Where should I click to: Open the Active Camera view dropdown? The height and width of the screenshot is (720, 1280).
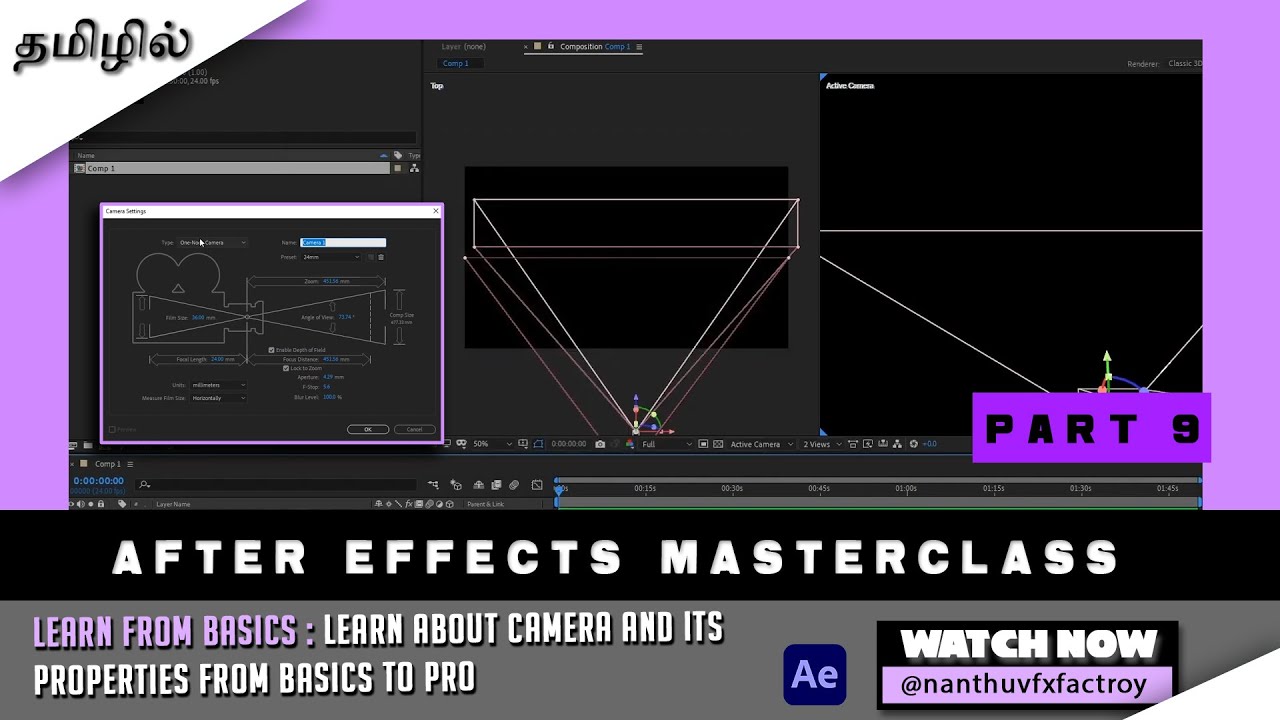click(x=762, y=444)
